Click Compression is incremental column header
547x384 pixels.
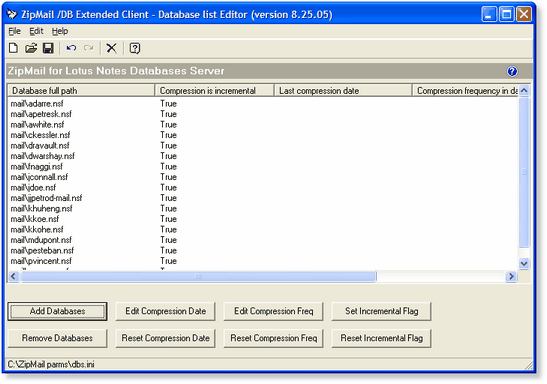click(x=214, y=91)
